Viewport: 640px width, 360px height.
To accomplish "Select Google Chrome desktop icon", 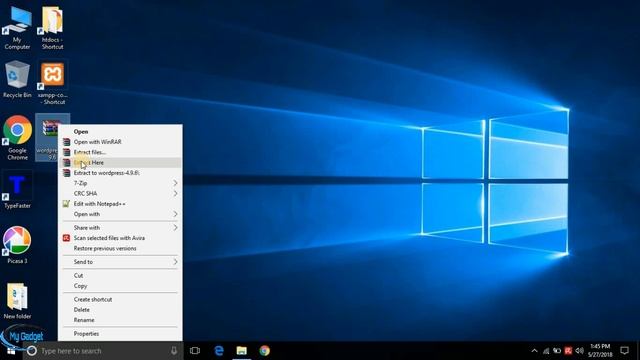I will click(17, 138).
